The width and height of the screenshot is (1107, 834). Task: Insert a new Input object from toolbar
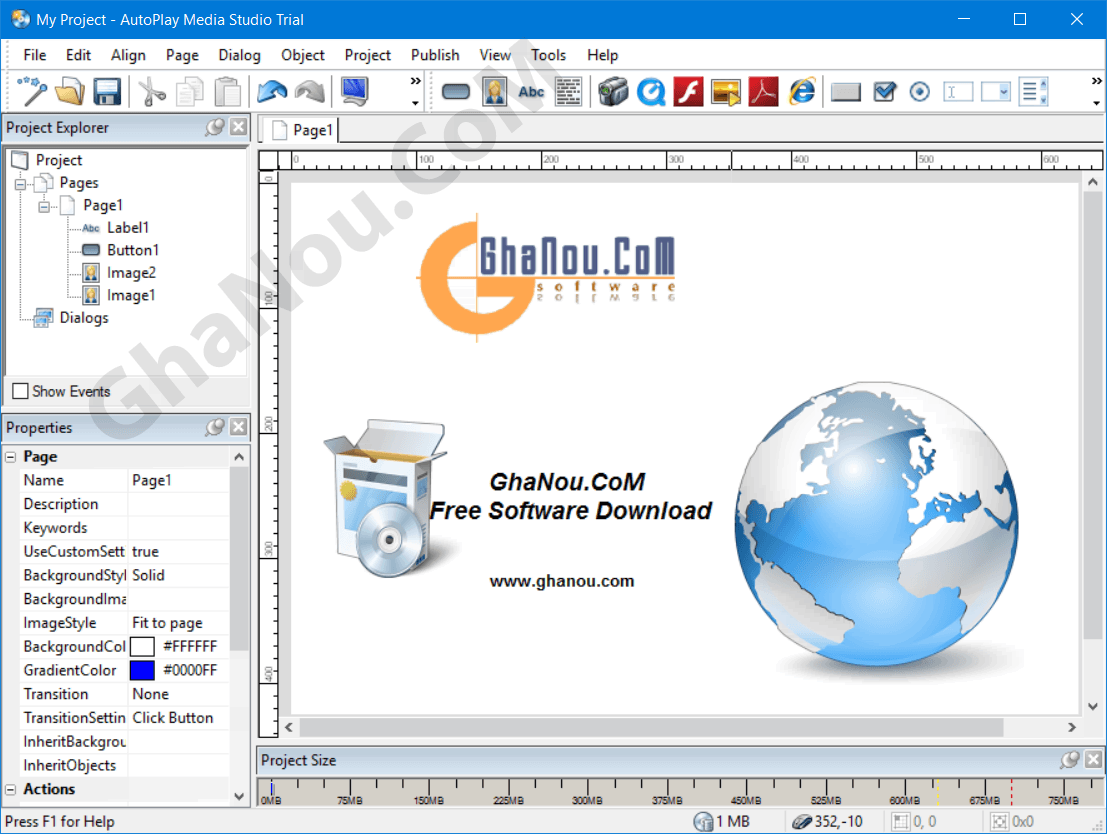pyautogui.click(x=958, y=92)
